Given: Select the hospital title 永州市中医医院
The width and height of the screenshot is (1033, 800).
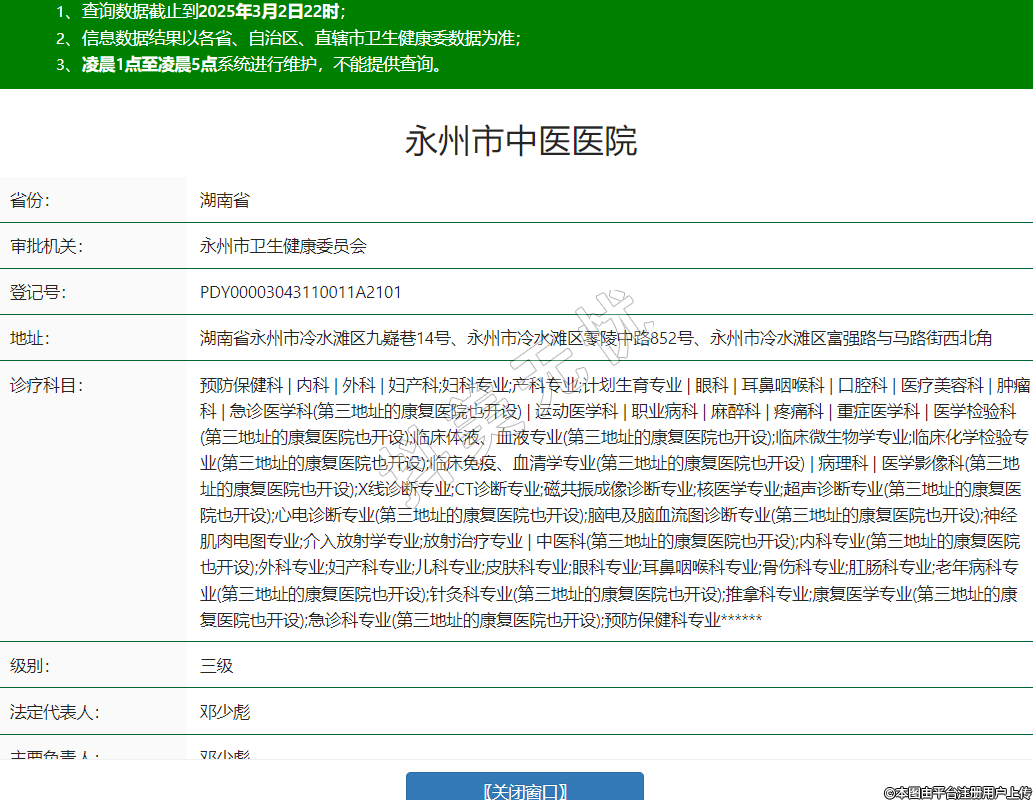Looking at the screenshot, I should click(x=520, y=141).
